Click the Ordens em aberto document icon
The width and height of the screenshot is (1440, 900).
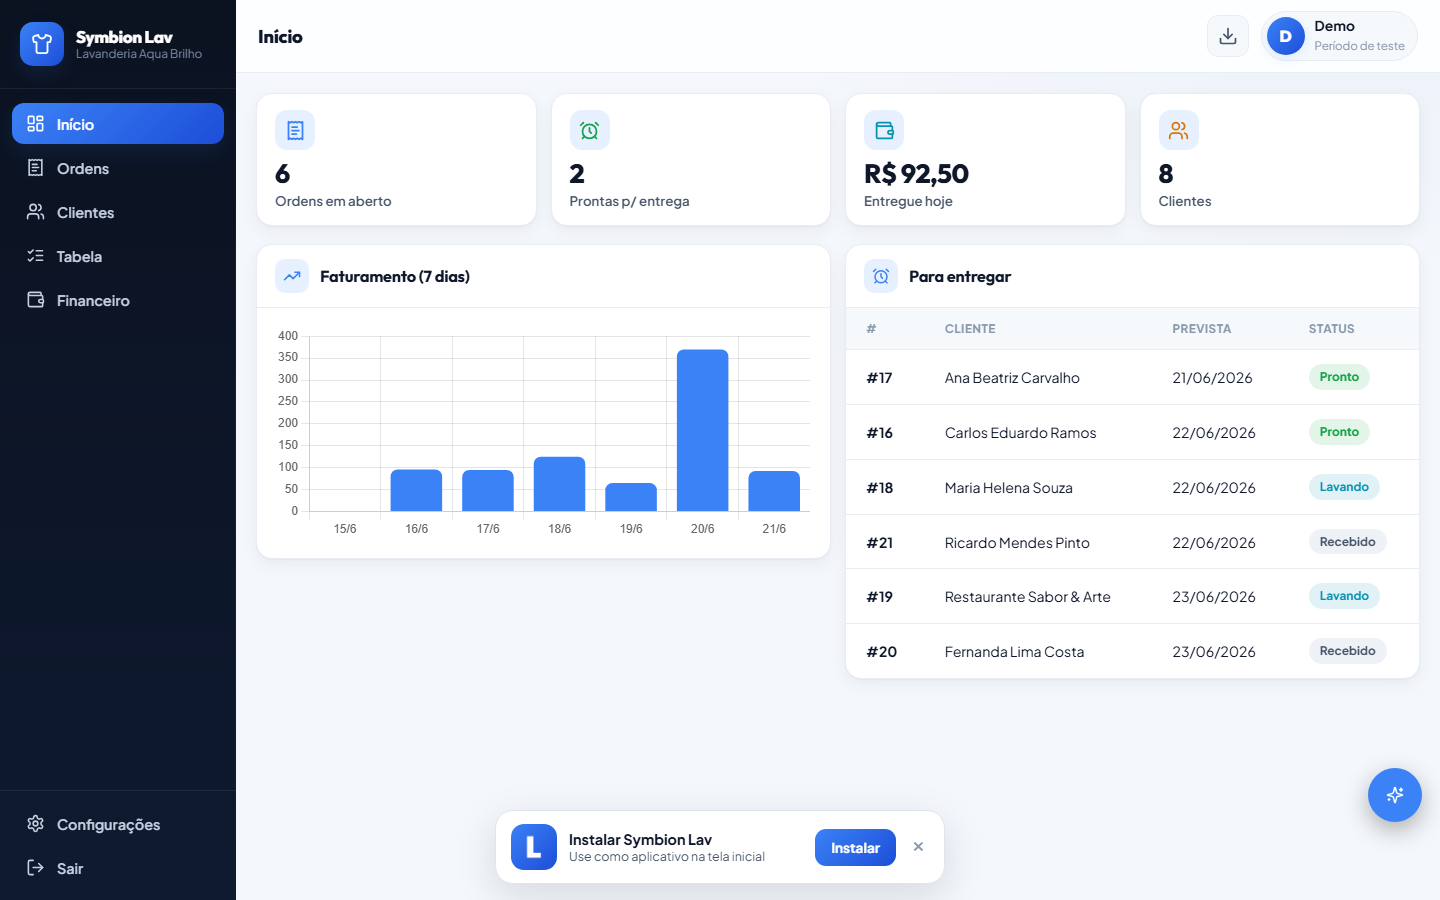[295, 130]
